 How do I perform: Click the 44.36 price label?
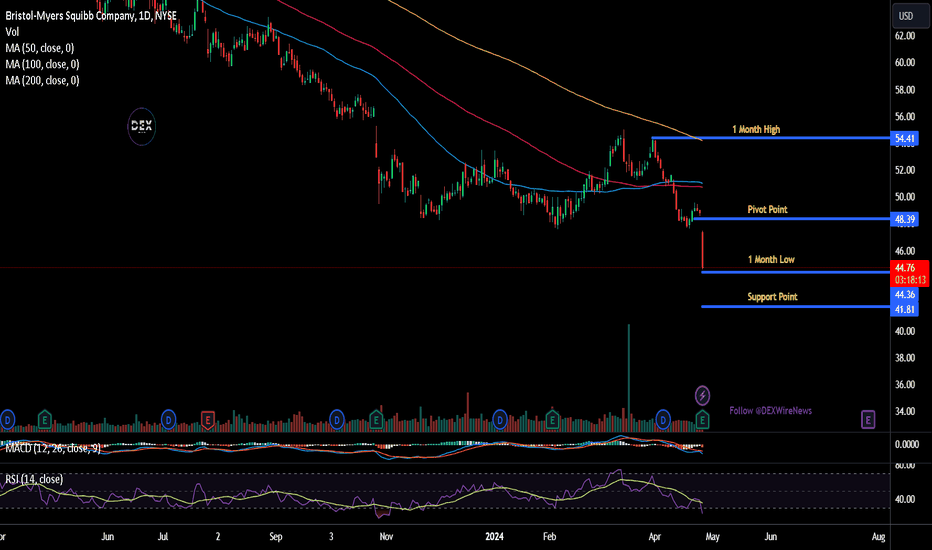click(905, 294)
